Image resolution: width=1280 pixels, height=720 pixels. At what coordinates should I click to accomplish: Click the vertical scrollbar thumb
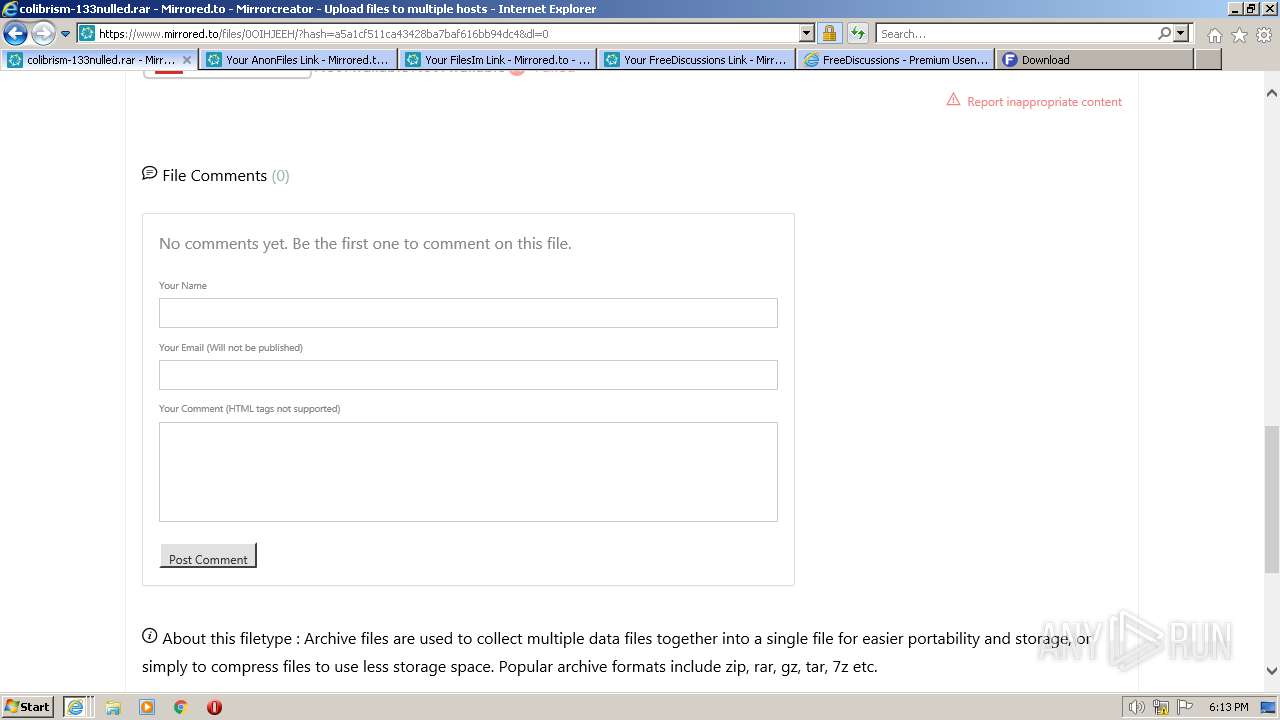[x=1271, y=499]
